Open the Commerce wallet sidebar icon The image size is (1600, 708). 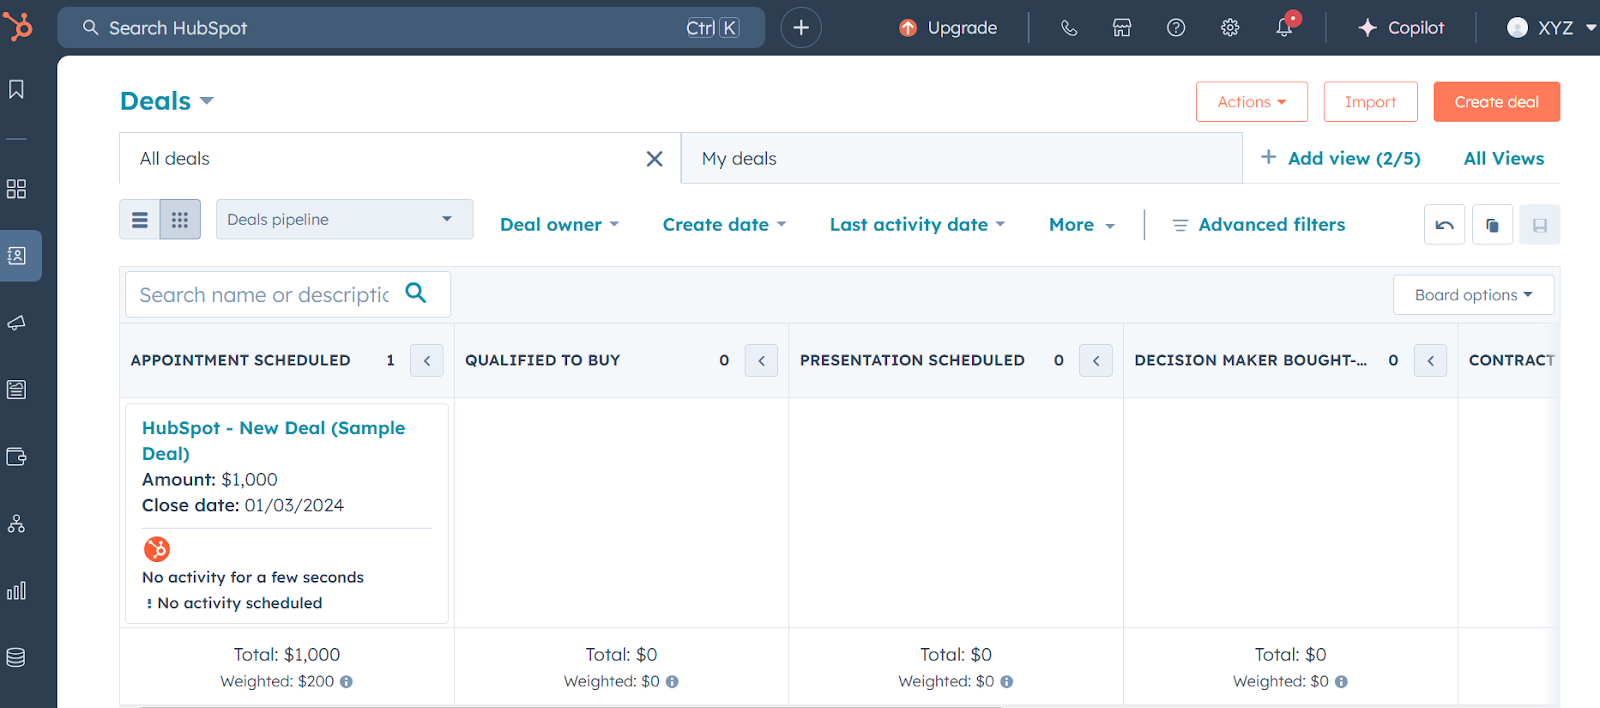(17, 457)
